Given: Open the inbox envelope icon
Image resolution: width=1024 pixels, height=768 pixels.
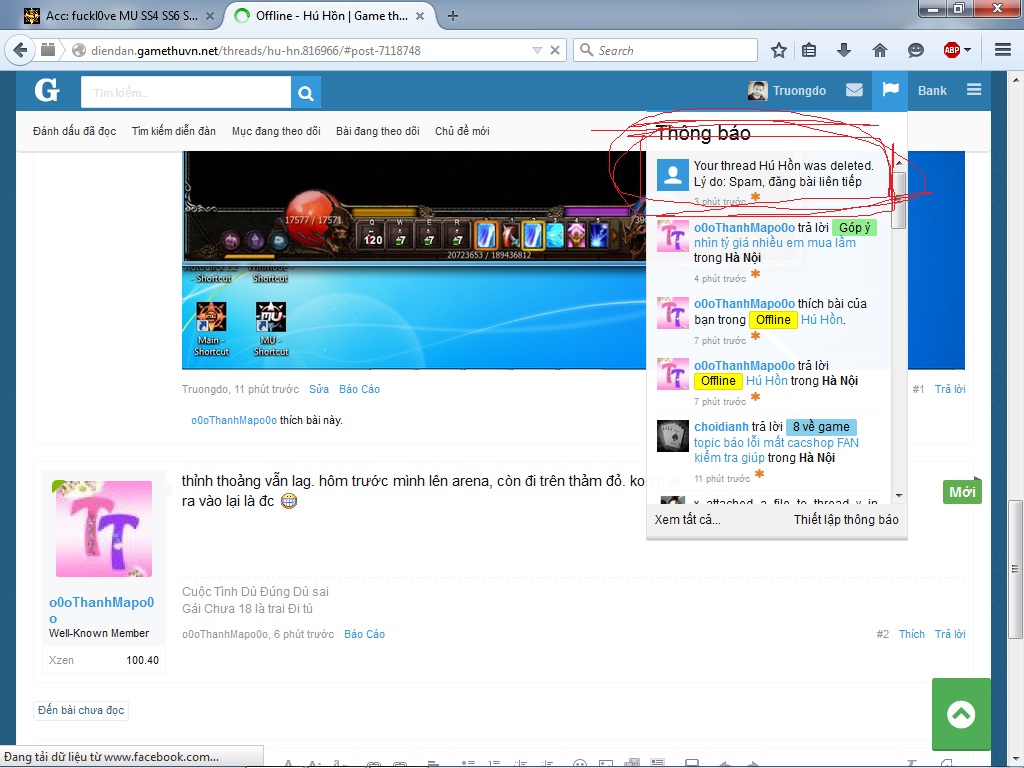Looking at the screenshot, I should [x=854, y=90].
